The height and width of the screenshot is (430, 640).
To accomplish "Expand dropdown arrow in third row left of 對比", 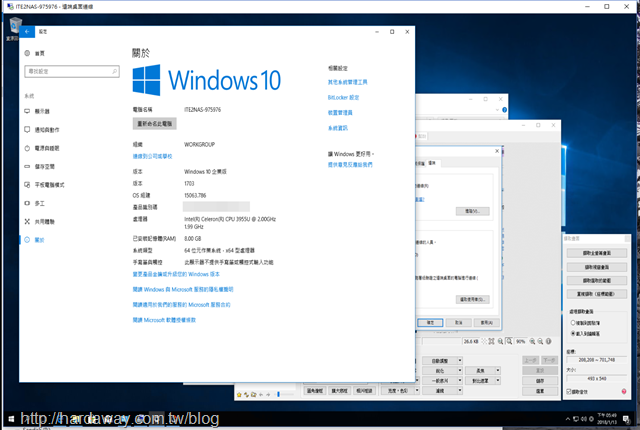I will 460,380.
